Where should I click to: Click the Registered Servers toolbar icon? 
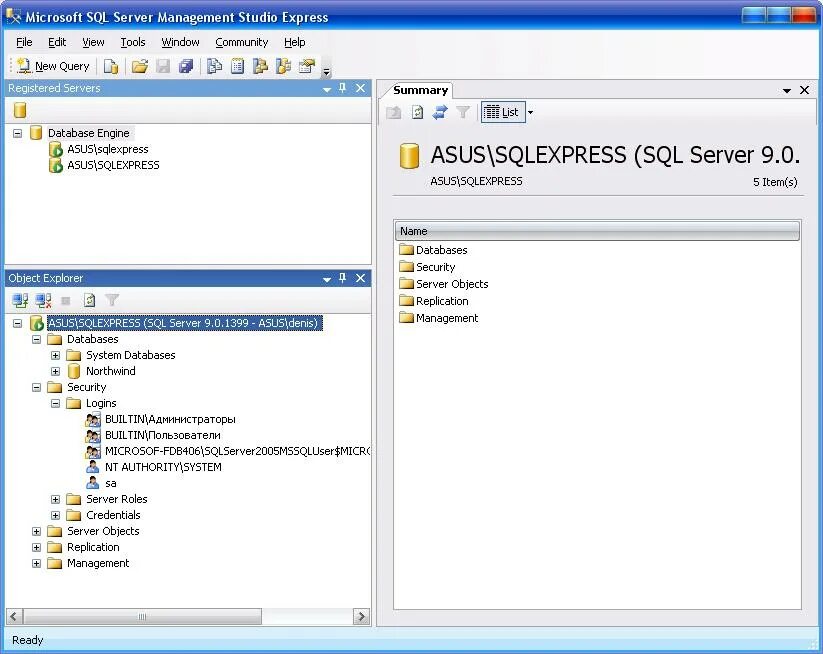pyautogui.click(x=214, y=66)
